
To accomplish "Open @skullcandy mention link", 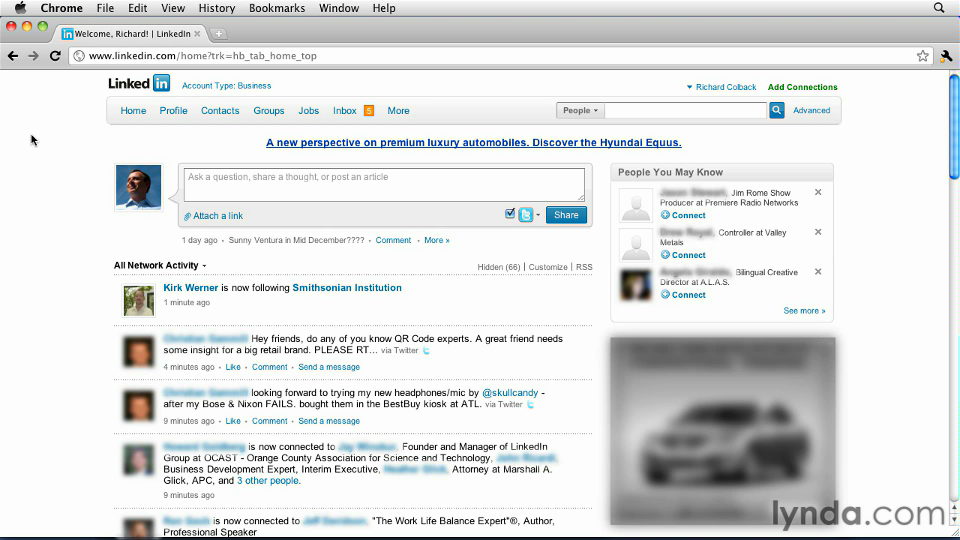I will coord(510,393).
